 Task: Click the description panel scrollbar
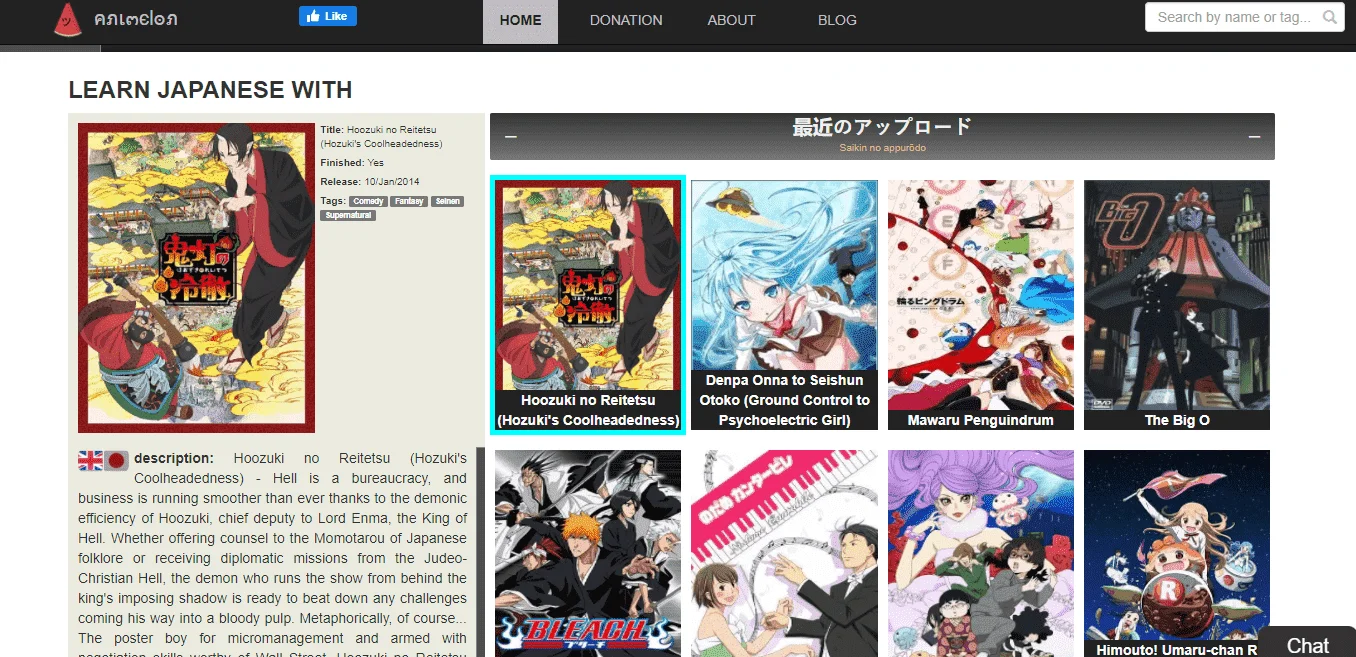(480, 552)
